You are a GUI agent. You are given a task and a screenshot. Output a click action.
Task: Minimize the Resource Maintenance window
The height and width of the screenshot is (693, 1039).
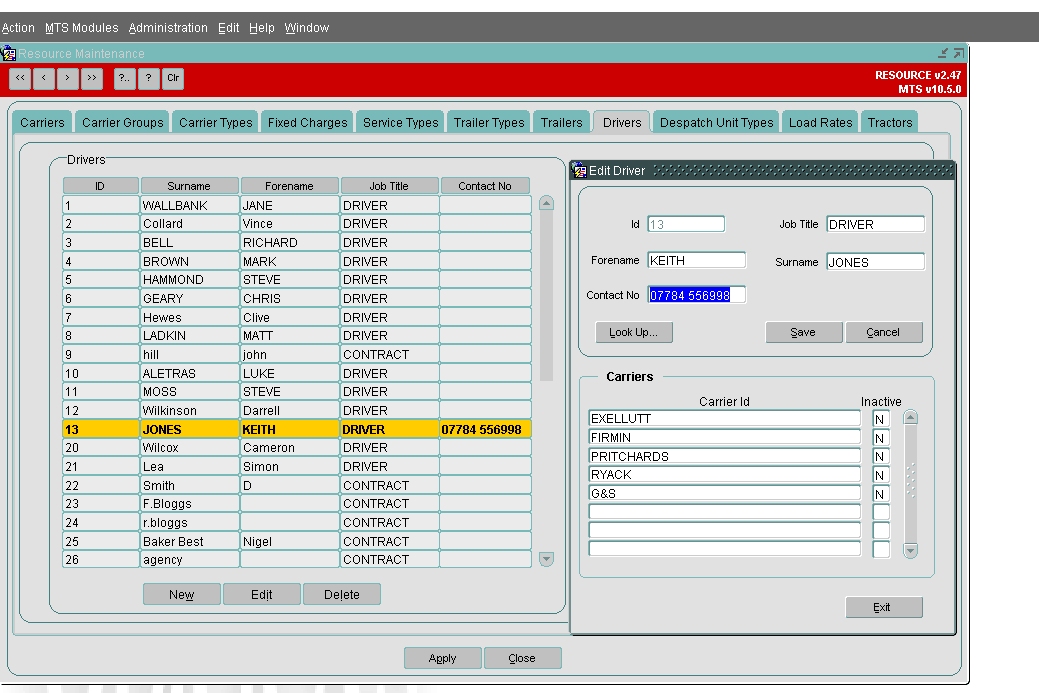943,53
